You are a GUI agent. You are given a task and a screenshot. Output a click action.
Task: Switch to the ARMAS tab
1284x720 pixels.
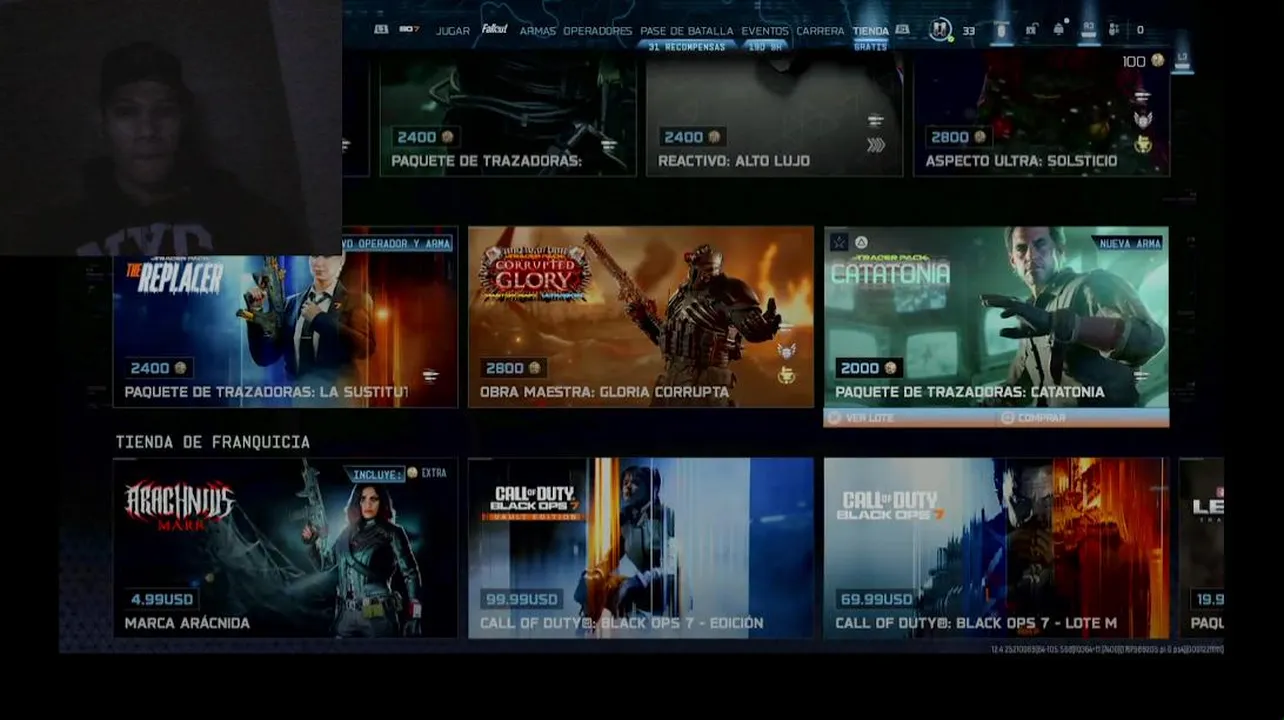[537, 31]
